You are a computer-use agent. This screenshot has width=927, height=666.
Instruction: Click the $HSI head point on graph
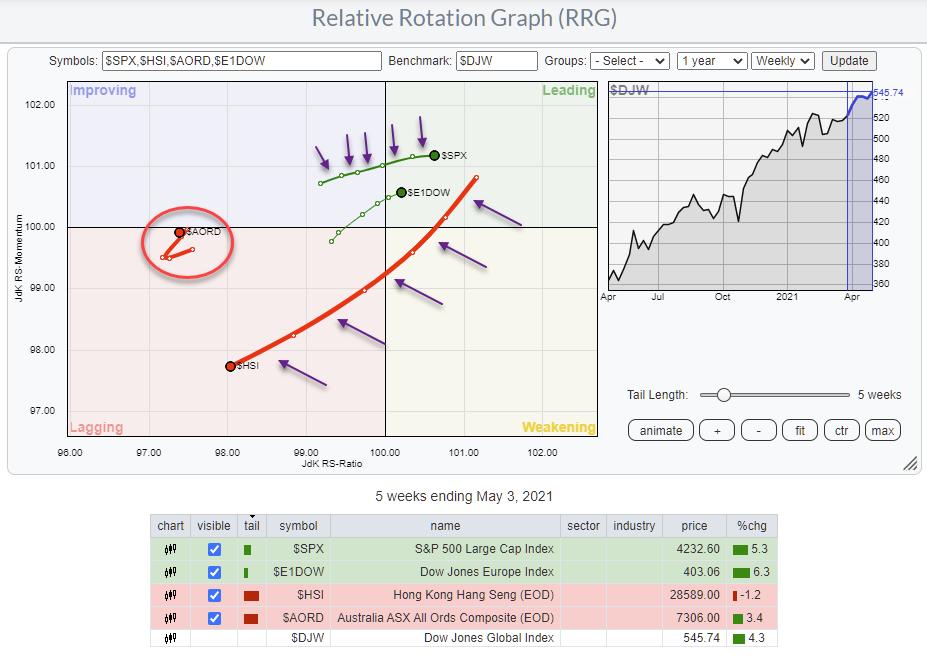pos(231,366)
